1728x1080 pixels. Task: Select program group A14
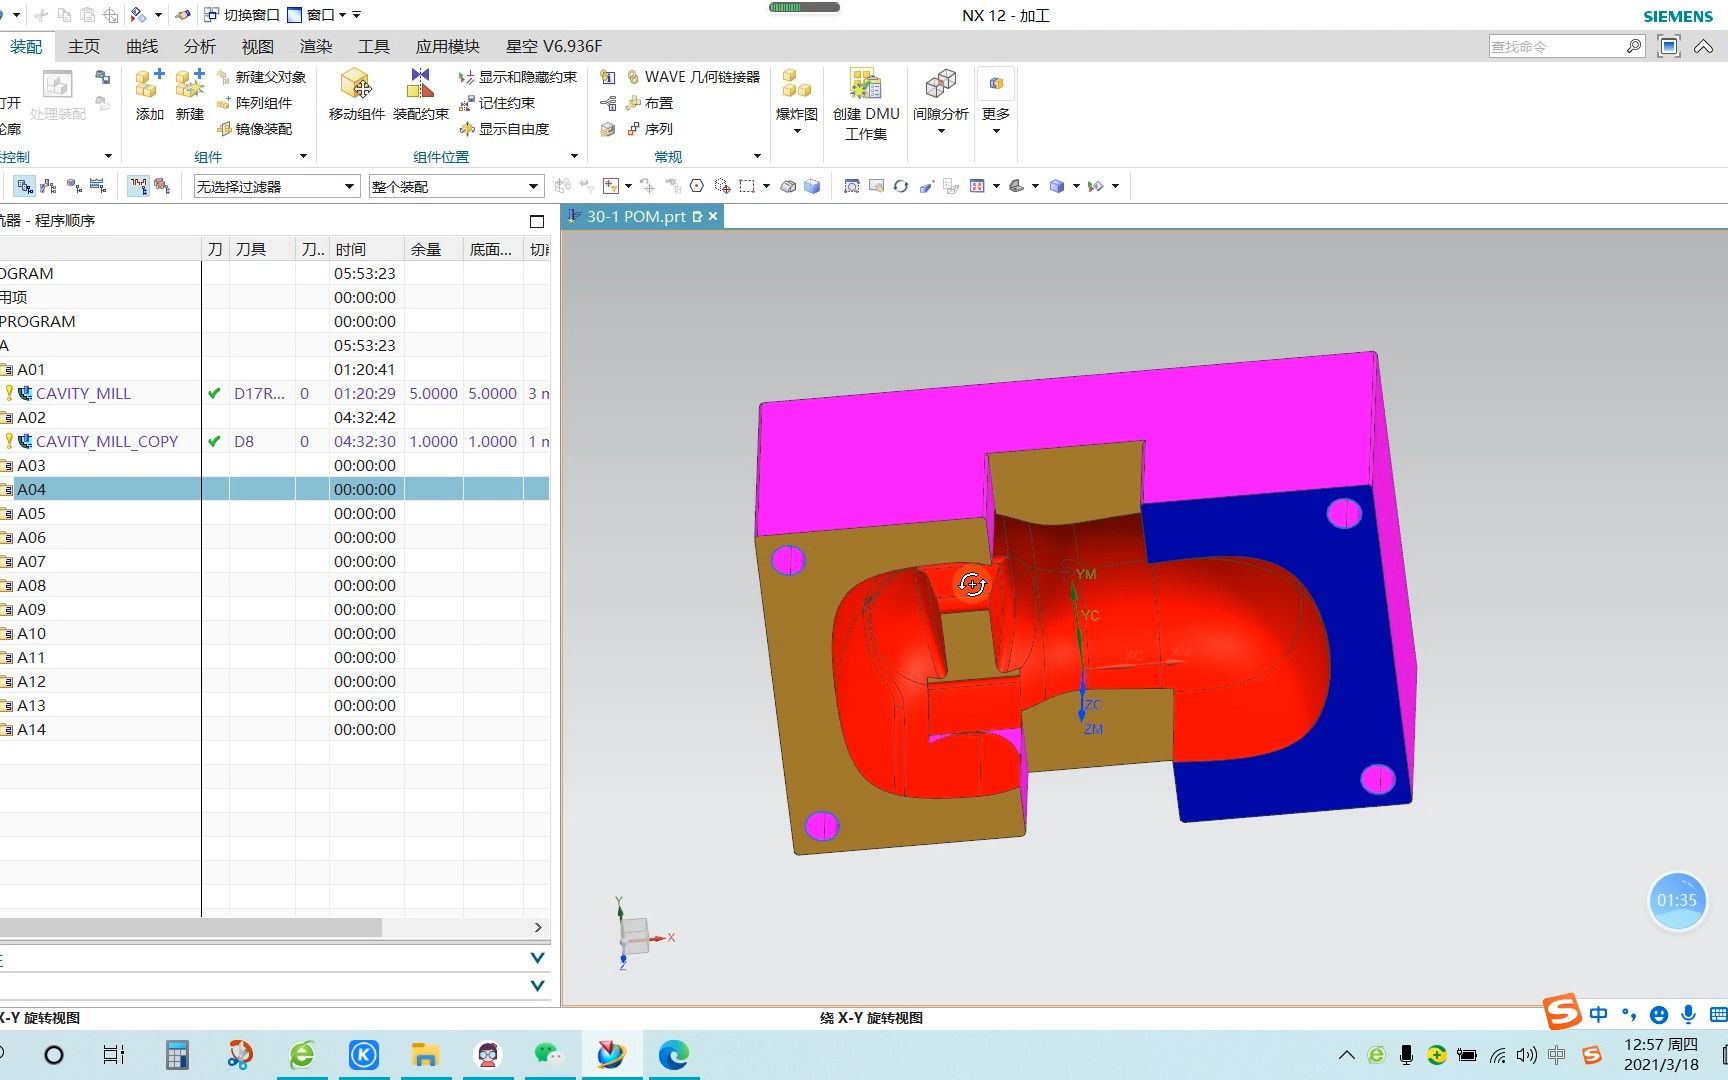pyautogui.click(x=31, y=729)
